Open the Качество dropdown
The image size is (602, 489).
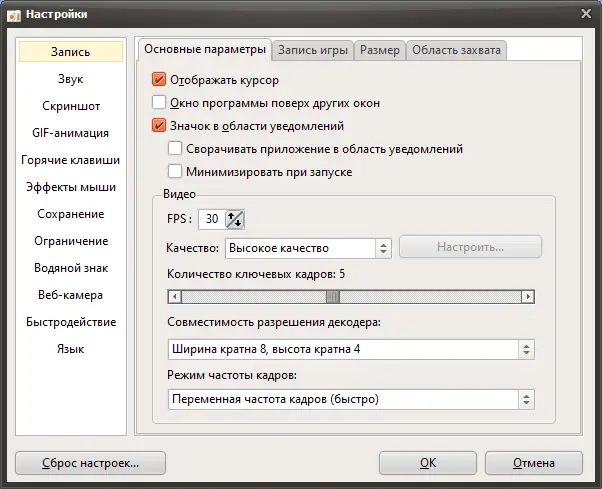[x=307, y=247]
